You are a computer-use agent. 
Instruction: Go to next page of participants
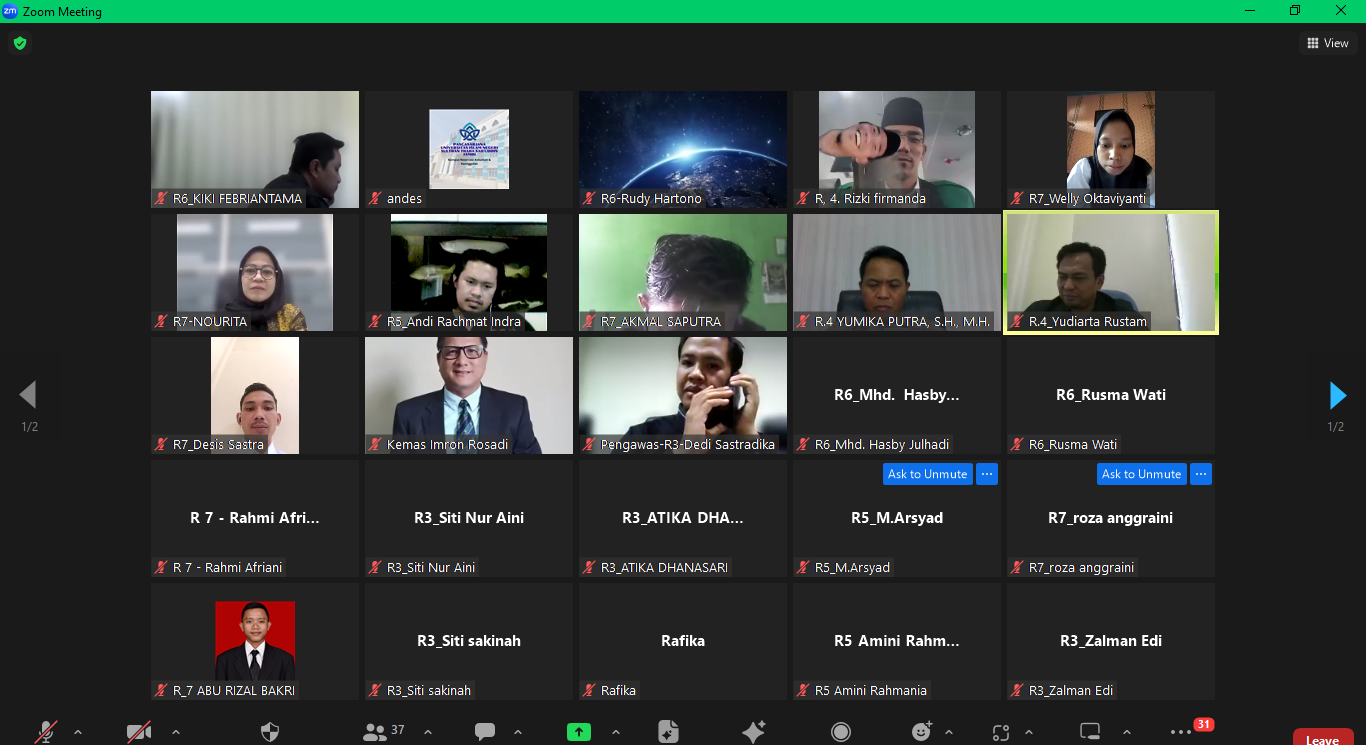(1337, 396)
